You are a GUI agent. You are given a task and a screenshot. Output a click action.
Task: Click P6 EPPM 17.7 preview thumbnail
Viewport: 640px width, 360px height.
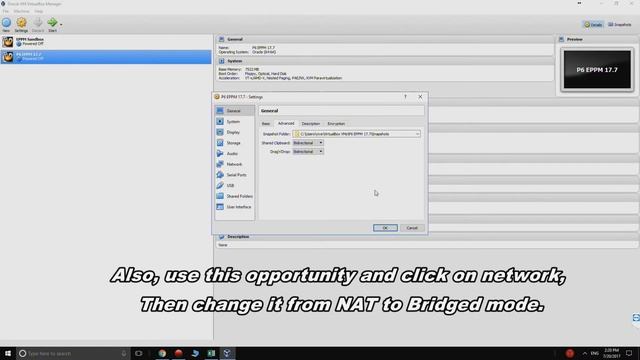[x=597, y=69]
